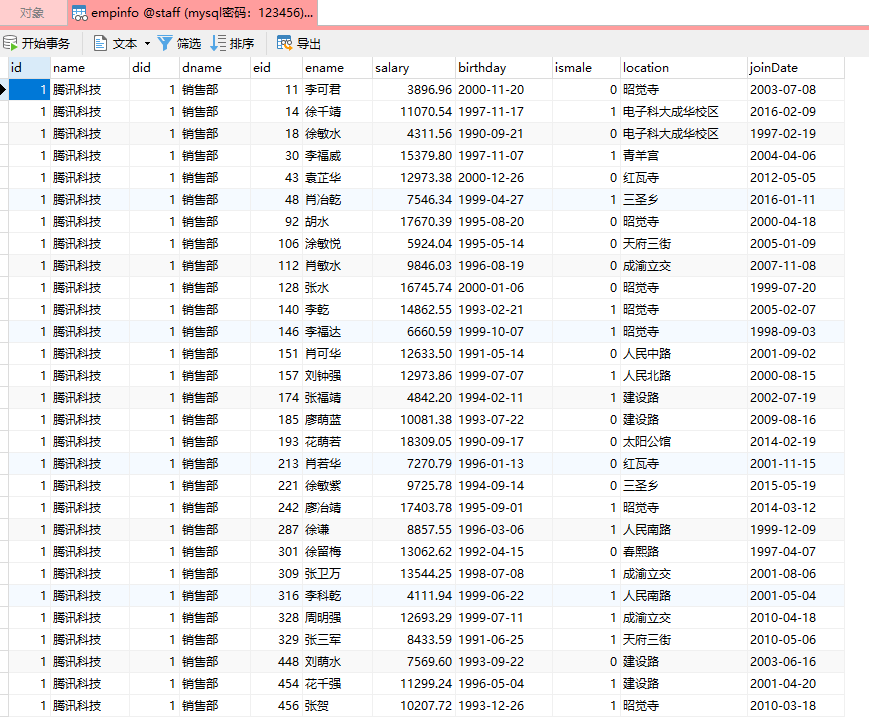
Task: Click the Export (导出) icon
Action: 284,43
